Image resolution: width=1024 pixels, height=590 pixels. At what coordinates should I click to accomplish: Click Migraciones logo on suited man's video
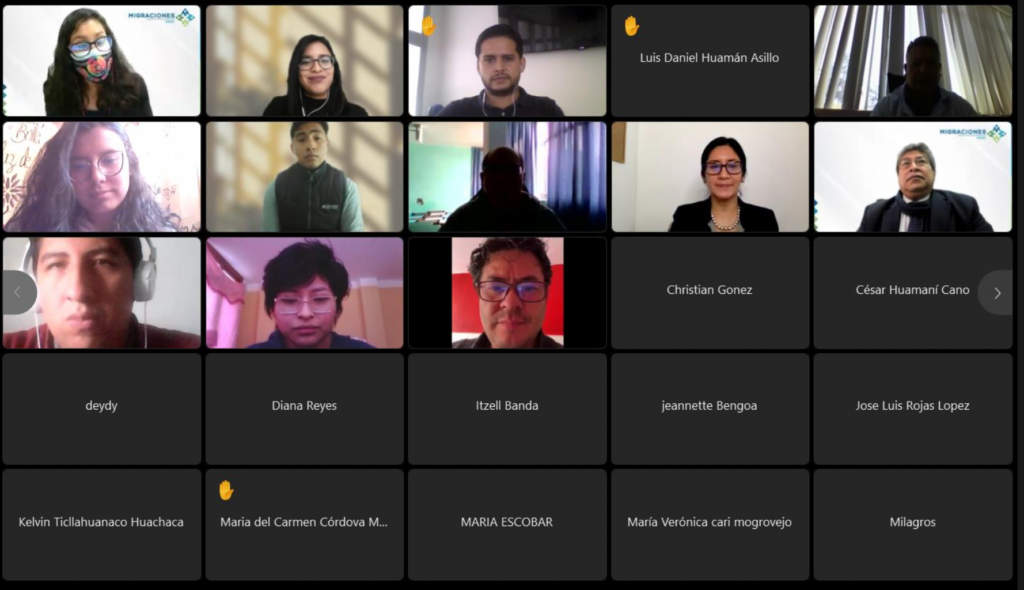pyautogui.click(x=973, y=133)
